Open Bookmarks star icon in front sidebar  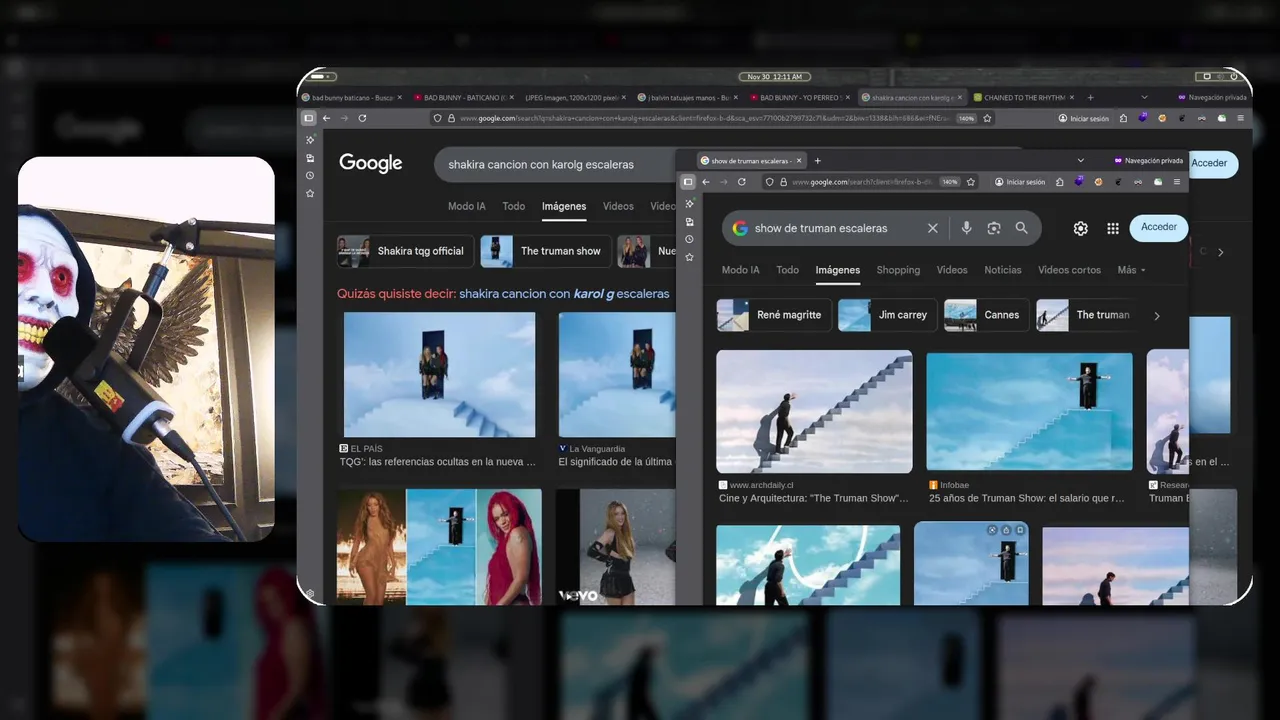click(689, 257)
